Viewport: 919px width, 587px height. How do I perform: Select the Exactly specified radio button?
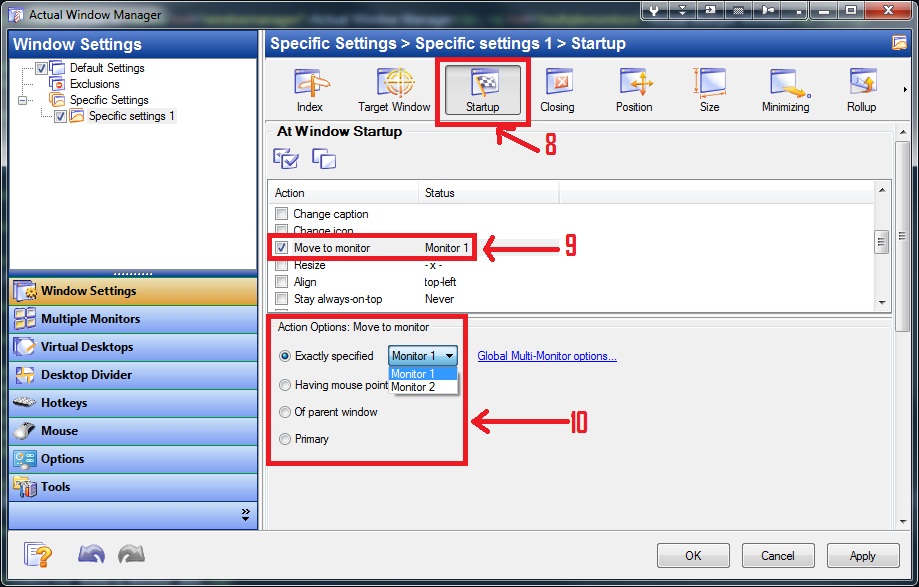(285, 356)
